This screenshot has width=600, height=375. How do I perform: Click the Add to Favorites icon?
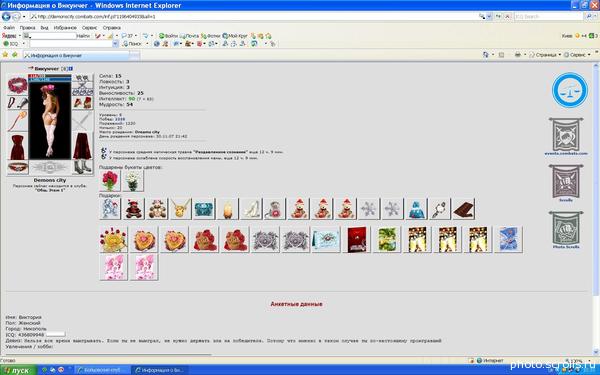tap(15, 55)
